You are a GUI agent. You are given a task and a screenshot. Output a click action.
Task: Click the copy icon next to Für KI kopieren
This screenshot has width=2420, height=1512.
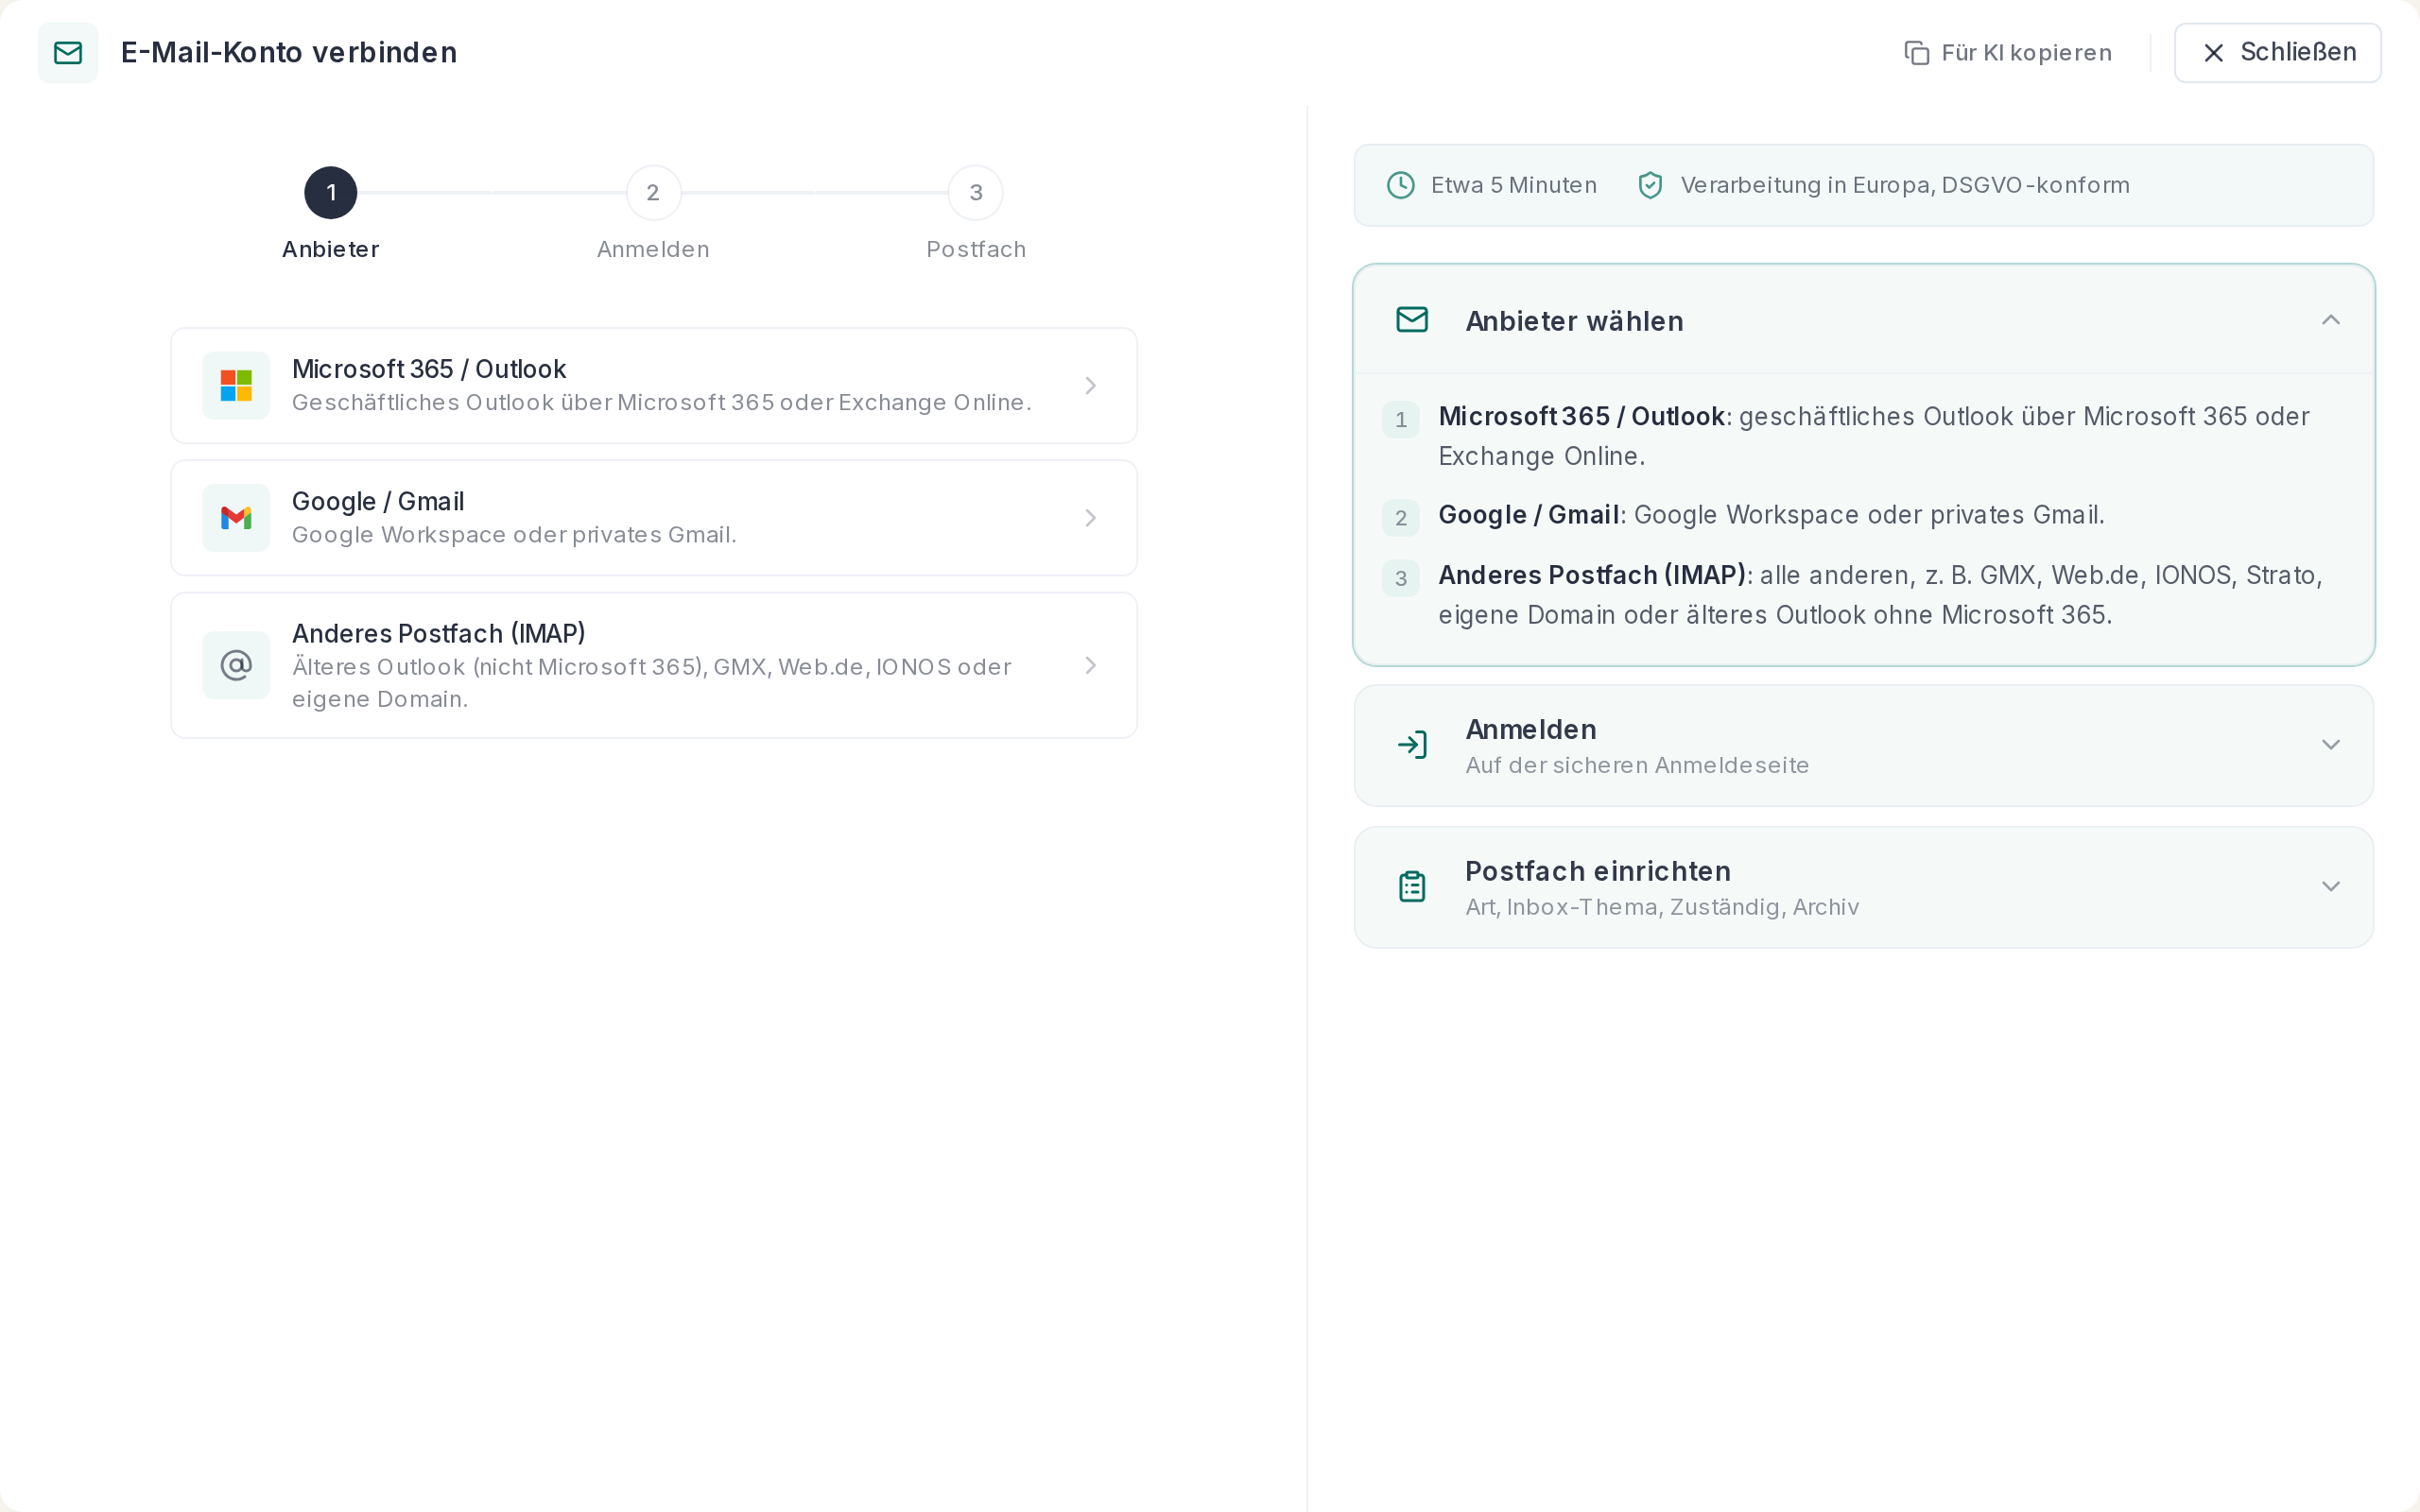point(1916,53)
